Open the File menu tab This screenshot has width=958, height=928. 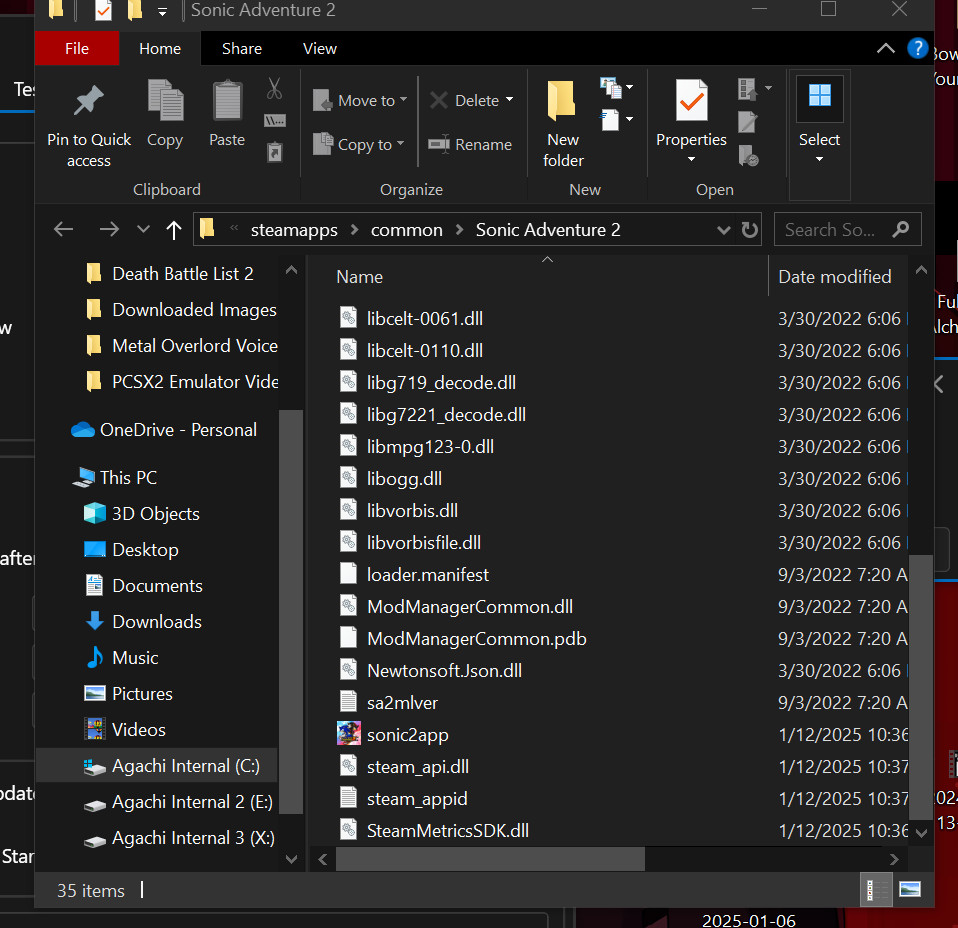(77, 48)
